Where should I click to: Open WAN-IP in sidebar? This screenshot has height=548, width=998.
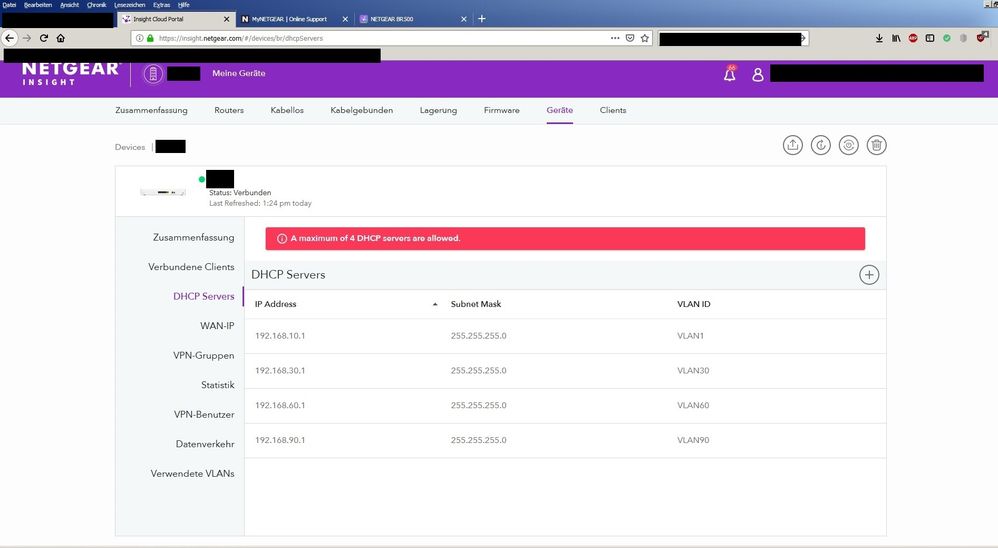[x=217, y=326]
